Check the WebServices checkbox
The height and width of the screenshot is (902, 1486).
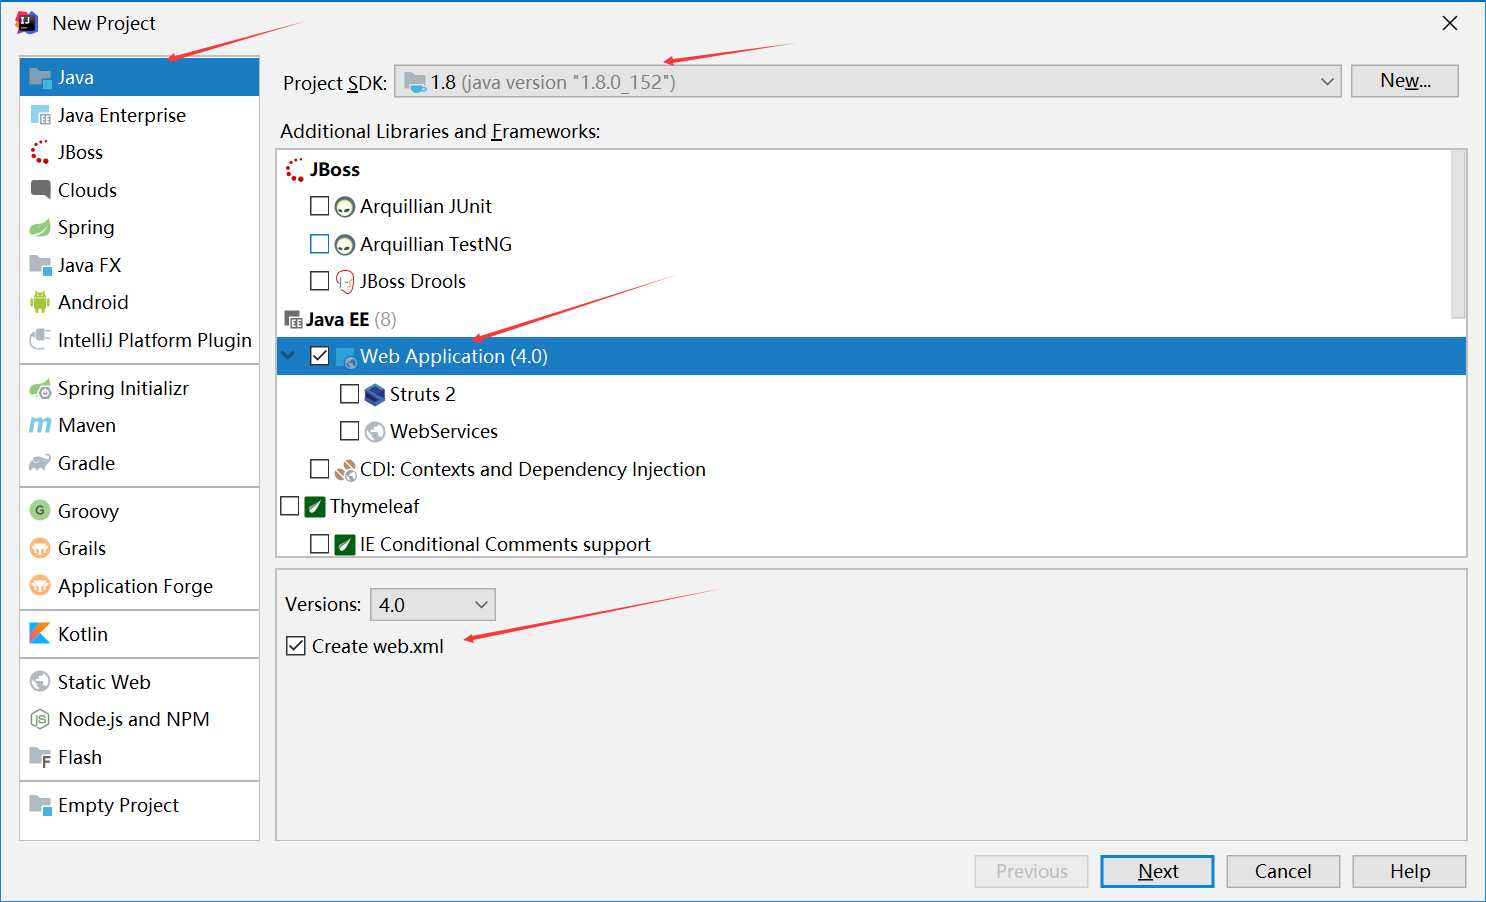coord(350,431)
